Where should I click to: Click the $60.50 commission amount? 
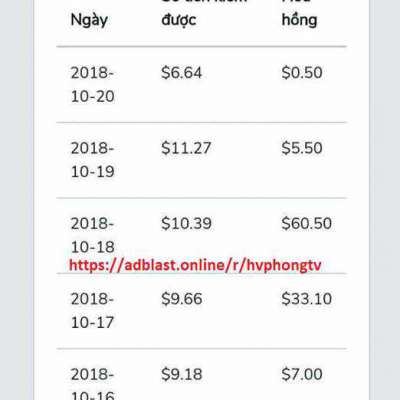tap(307, 223)
